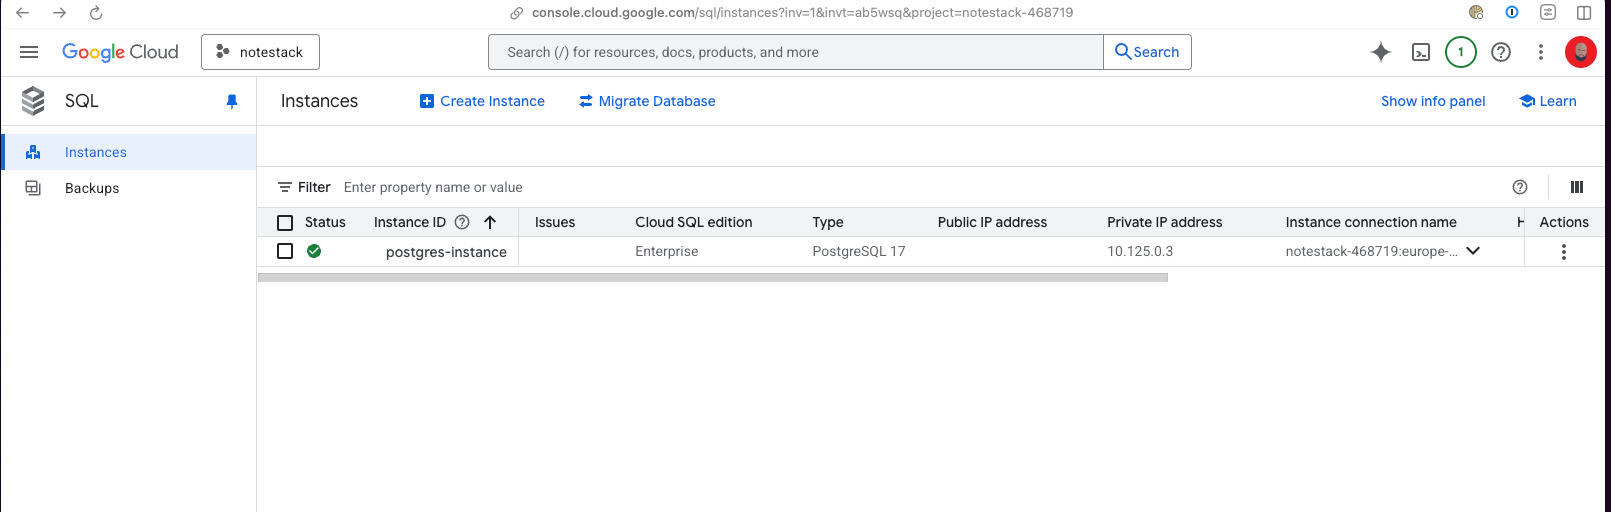This screenshot has height=512, width=1611.
Task: Click the PostgreSQL 17 type cell
Action: point(859,251)
